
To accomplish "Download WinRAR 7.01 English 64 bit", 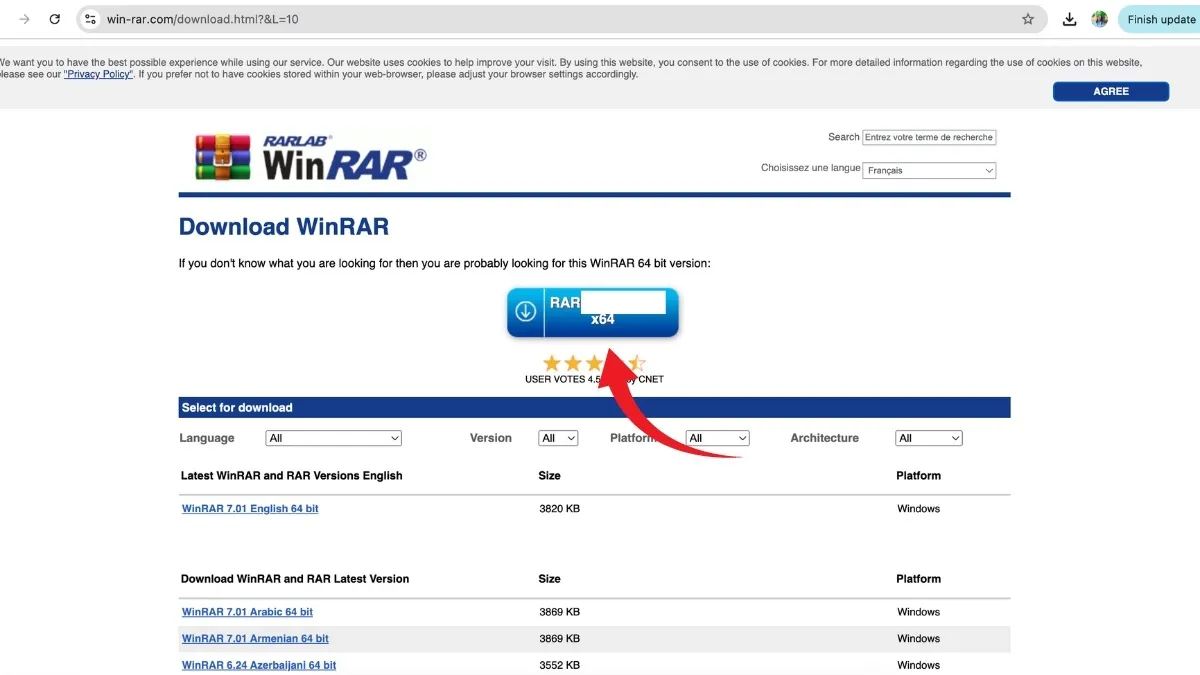I will (250, 509).
